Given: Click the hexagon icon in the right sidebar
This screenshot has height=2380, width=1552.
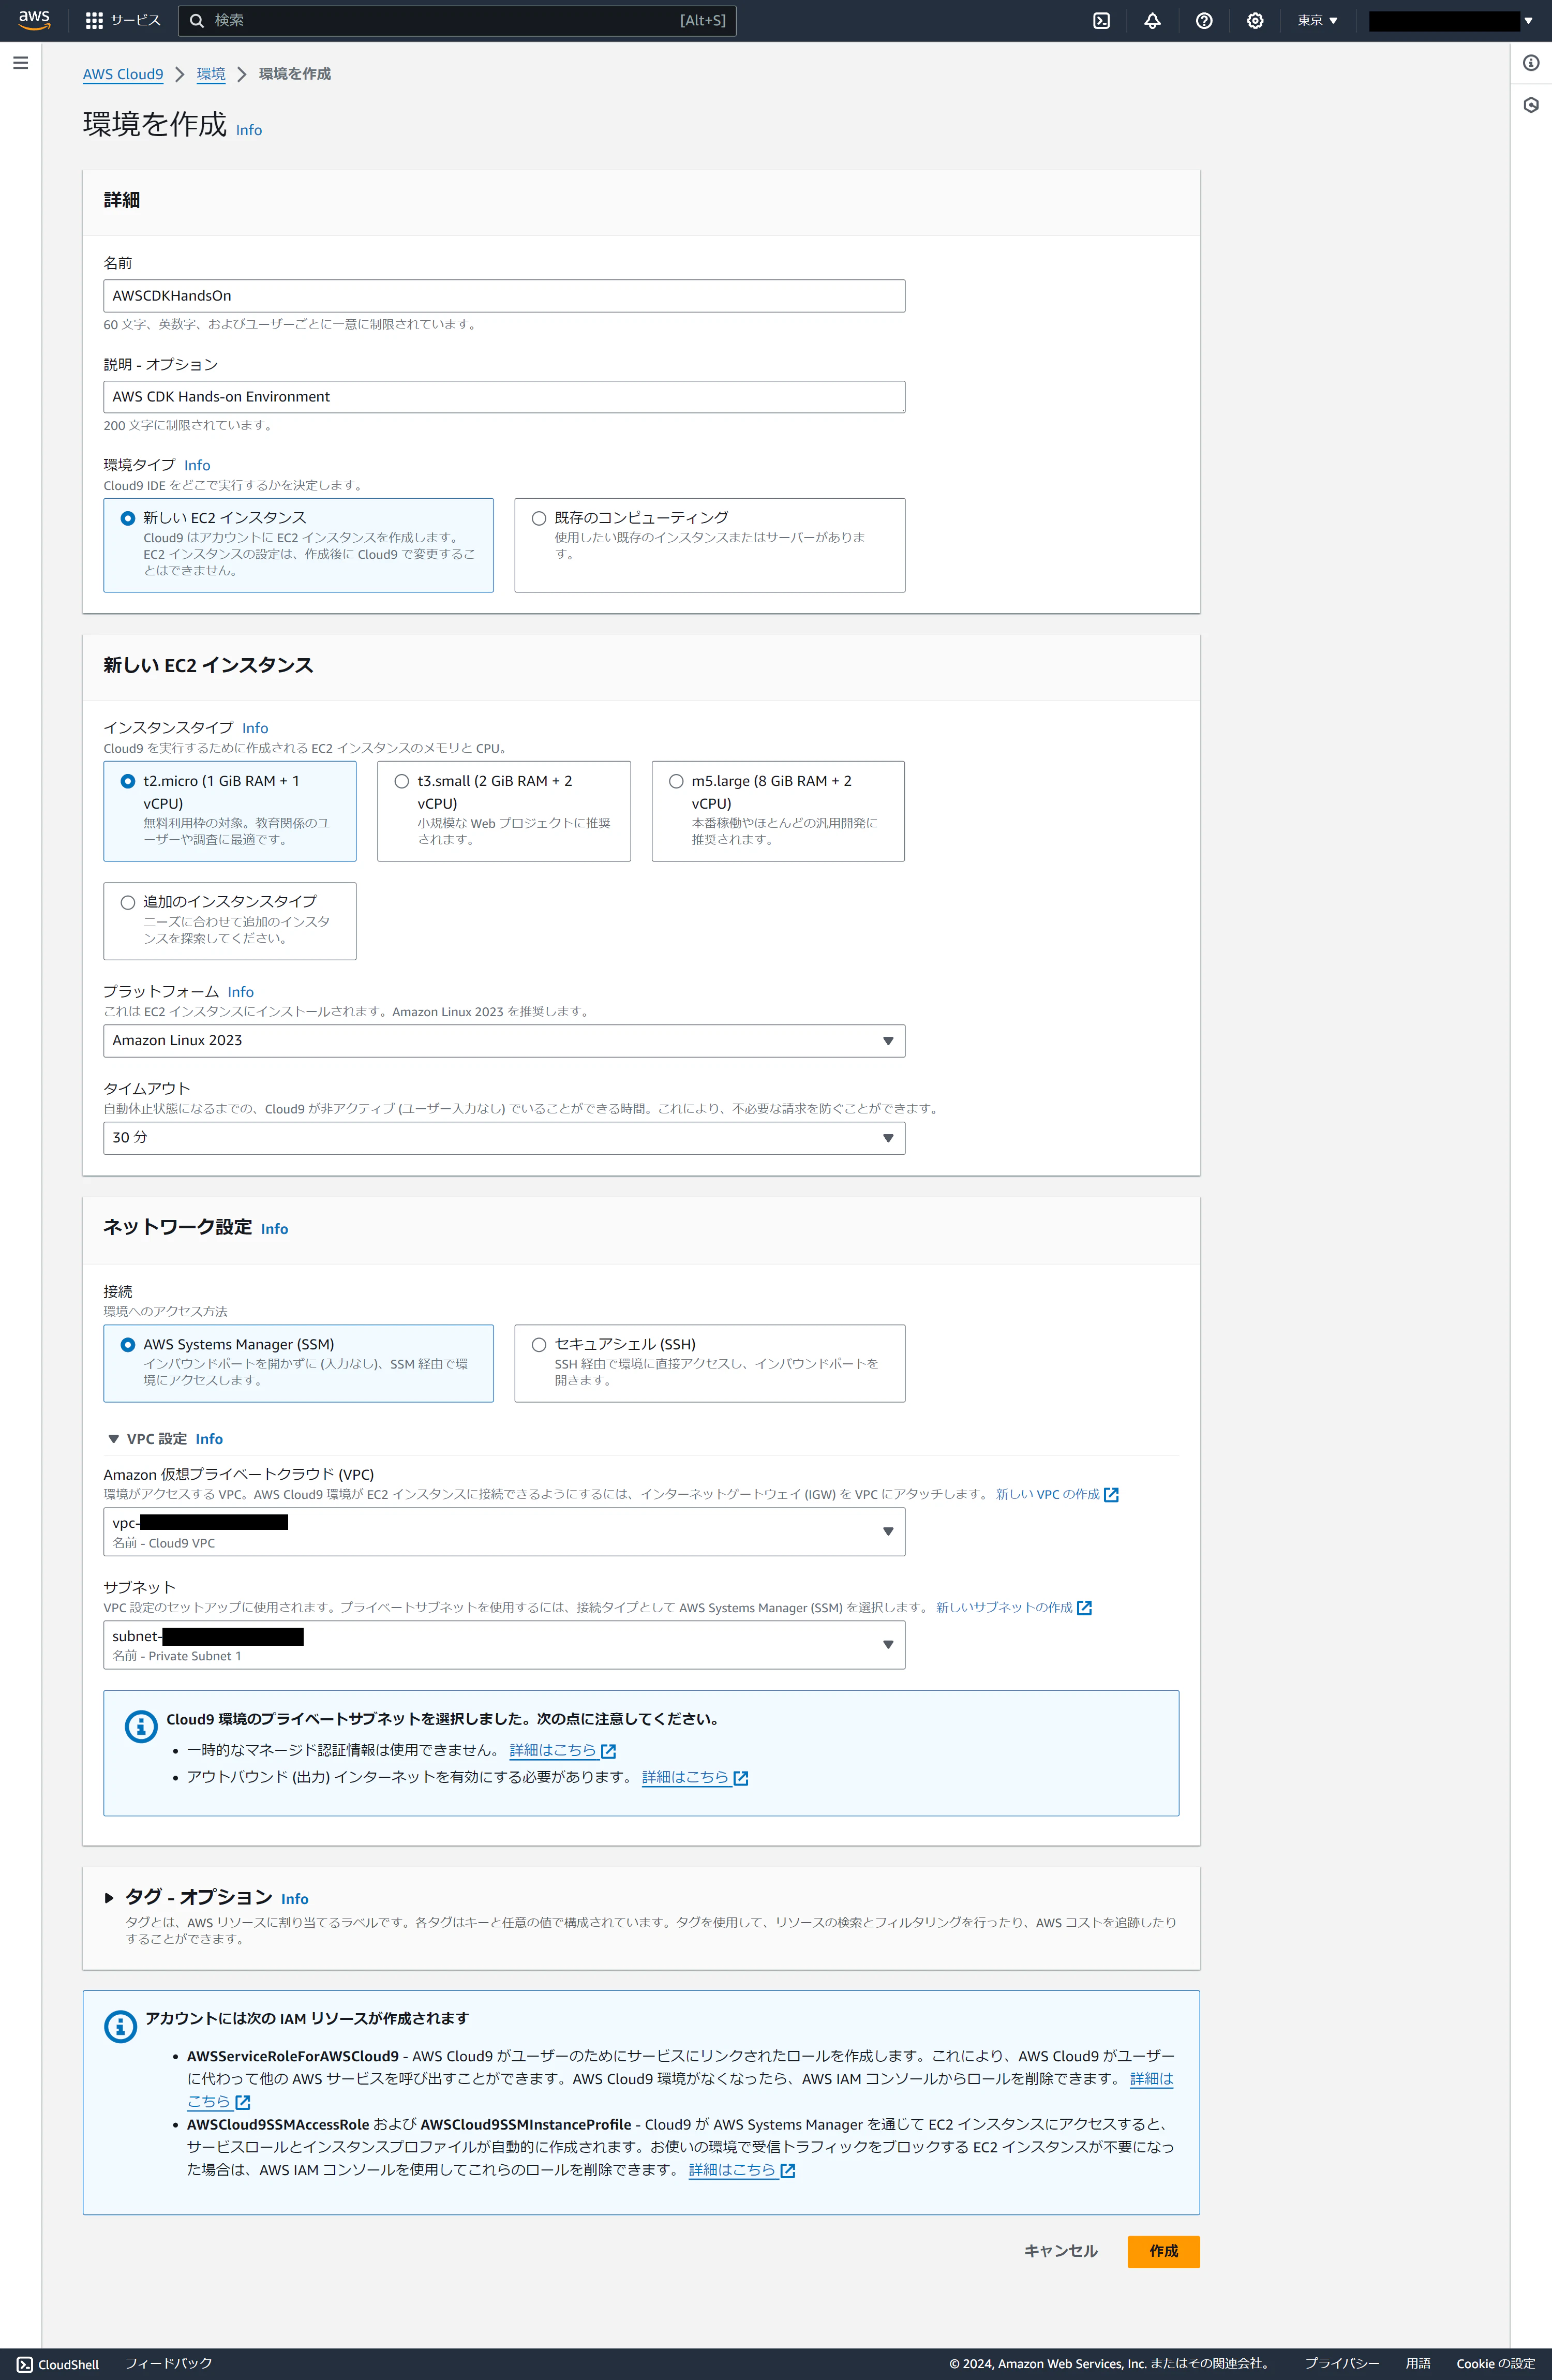Looking at the screenshot, I should (x=1531, y=105).
